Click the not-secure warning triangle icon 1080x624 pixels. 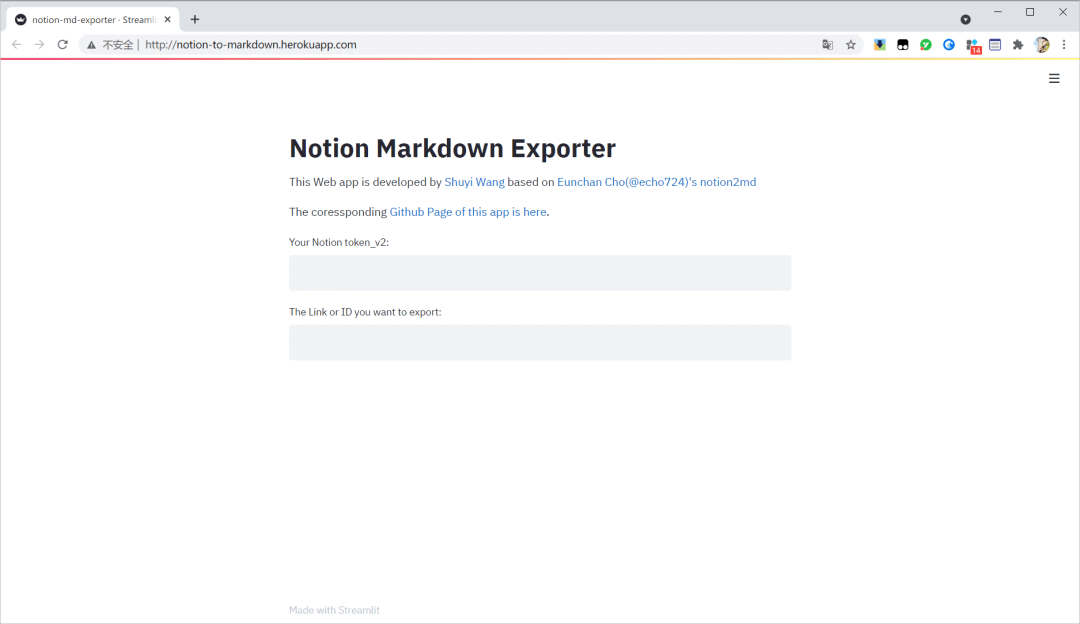91,45
